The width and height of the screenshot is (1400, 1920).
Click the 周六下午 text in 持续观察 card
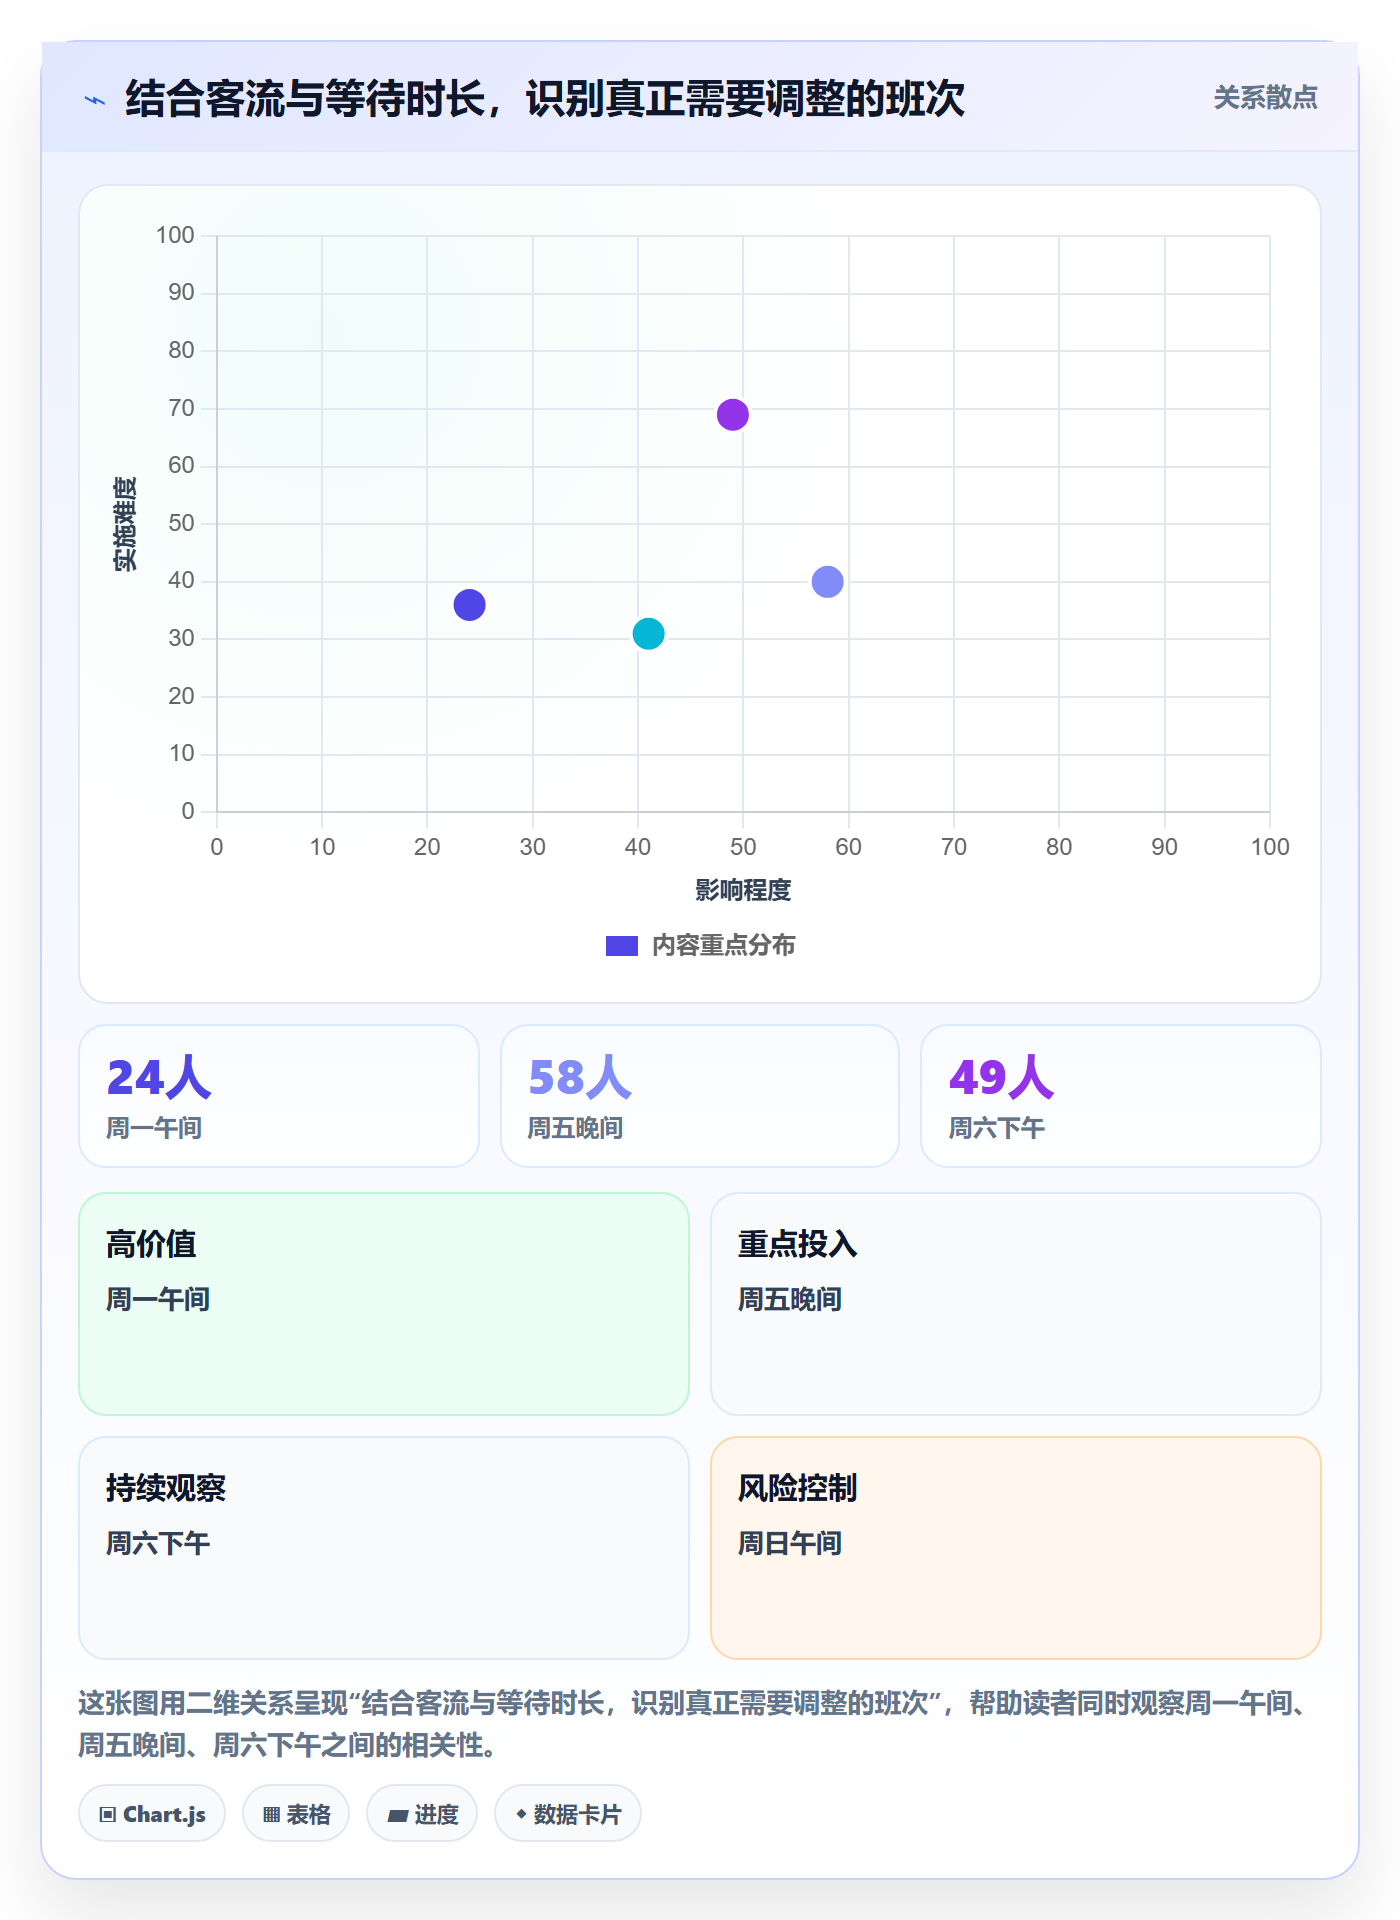158,1543
